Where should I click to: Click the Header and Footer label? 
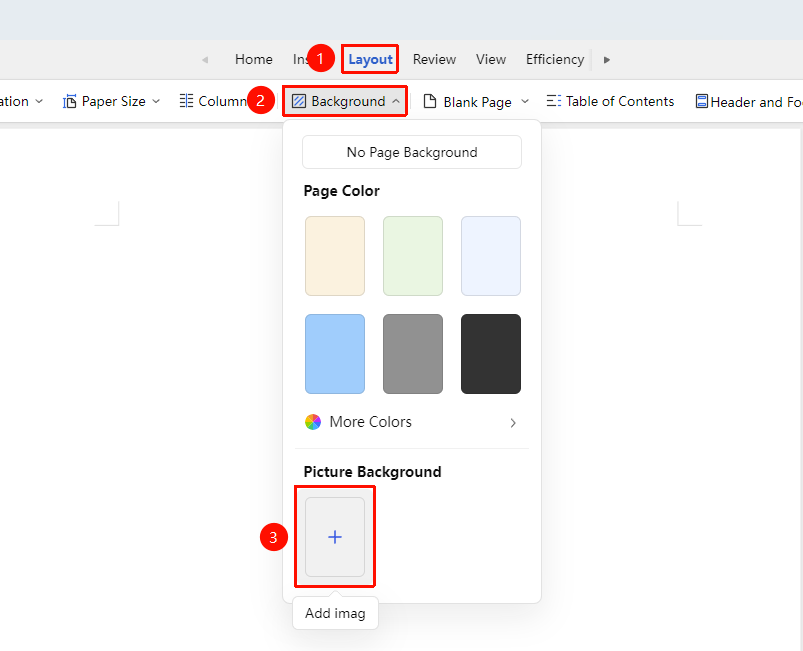[x=756, y=102]
